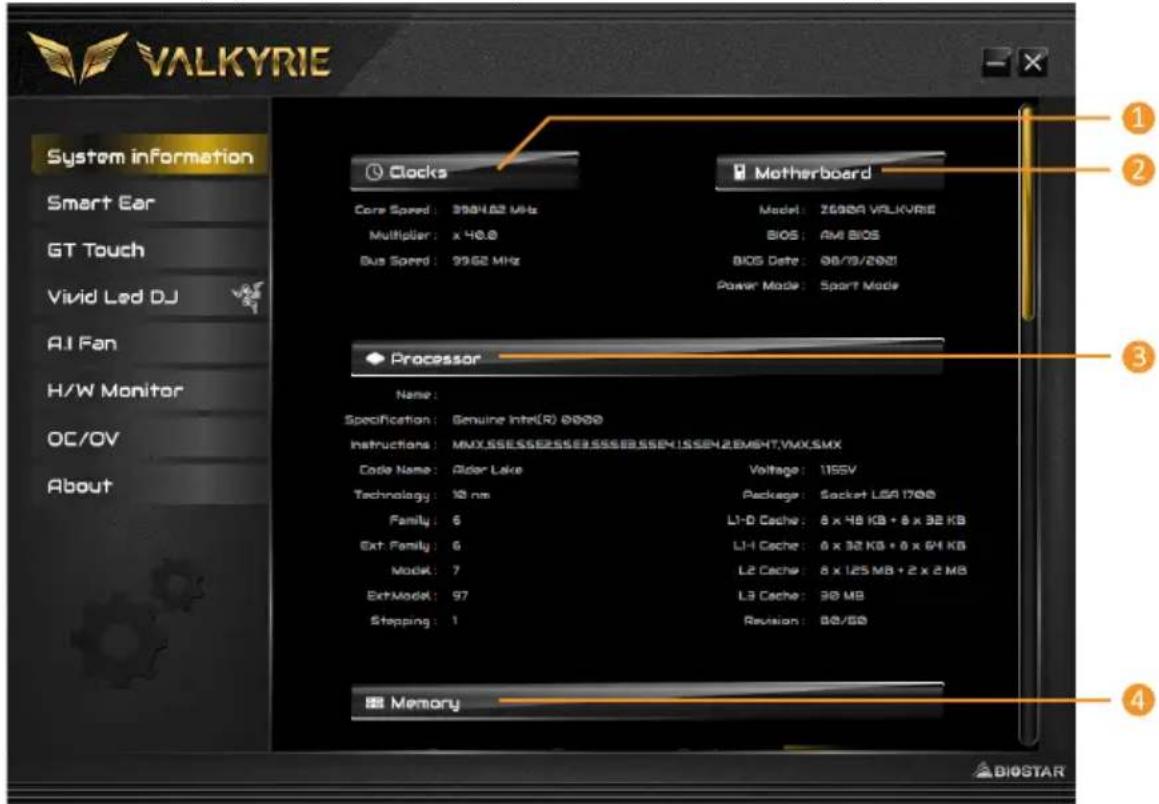Click the Socket LGA 1700 package value

pyautogui.click(x=877, y=494)
